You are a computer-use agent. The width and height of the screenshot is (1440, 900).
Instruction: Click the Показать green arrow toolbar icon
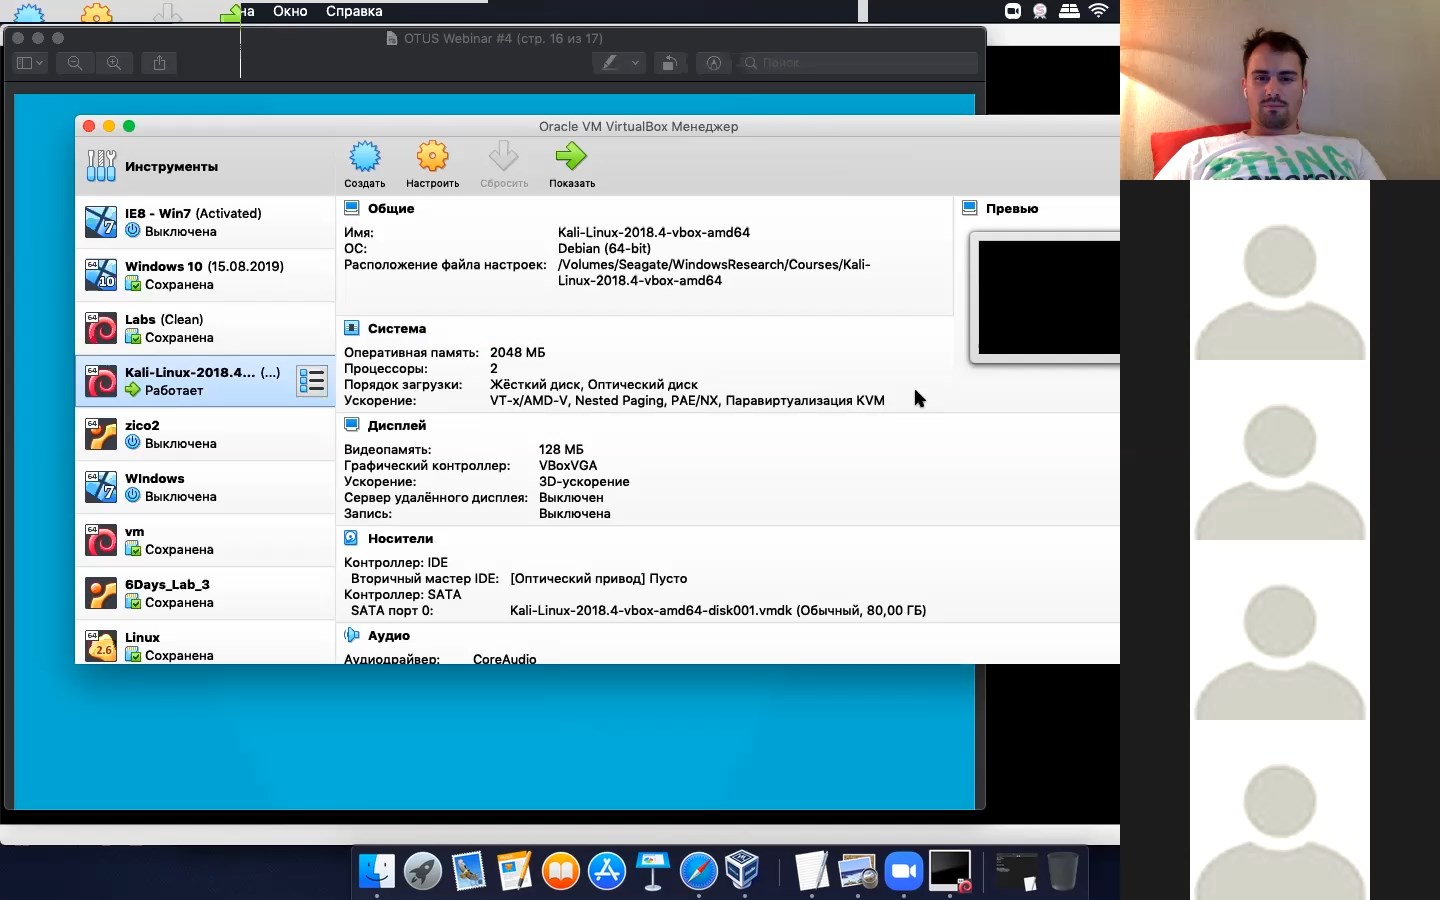click(x=571, y=164)
